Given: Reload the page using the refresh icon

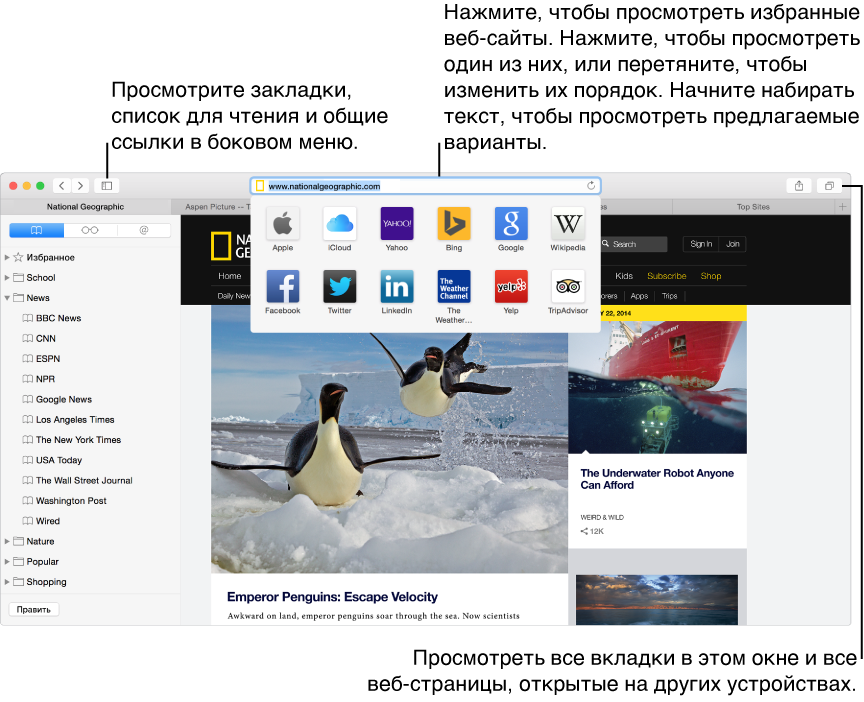Looking at the screenshot, I should (591, 186).
